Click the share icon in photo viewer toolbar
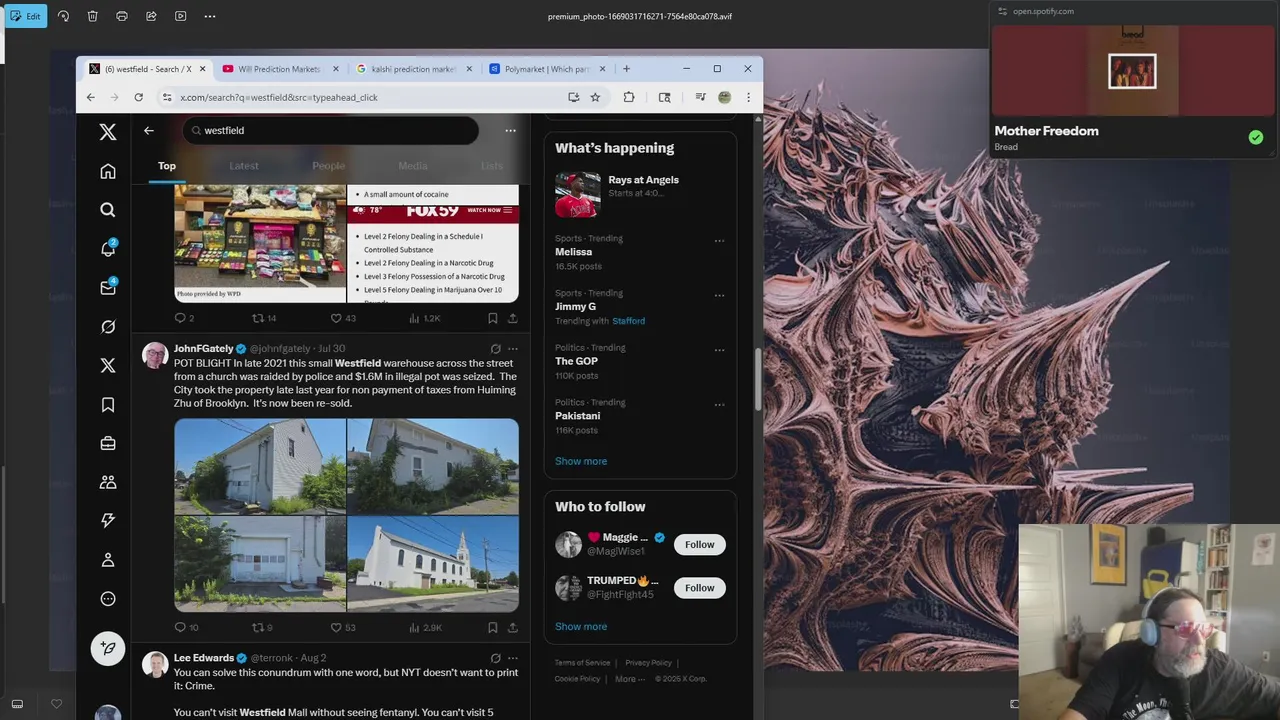The image size is (1280, 720). point(151,16)
